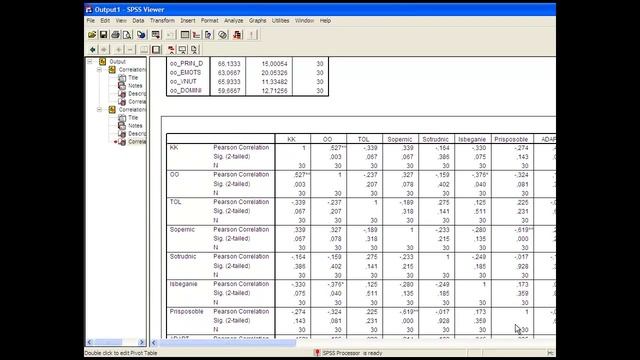Select Descriptives under the first Correlations group
The image size is (640, 360).
[137, 94]
